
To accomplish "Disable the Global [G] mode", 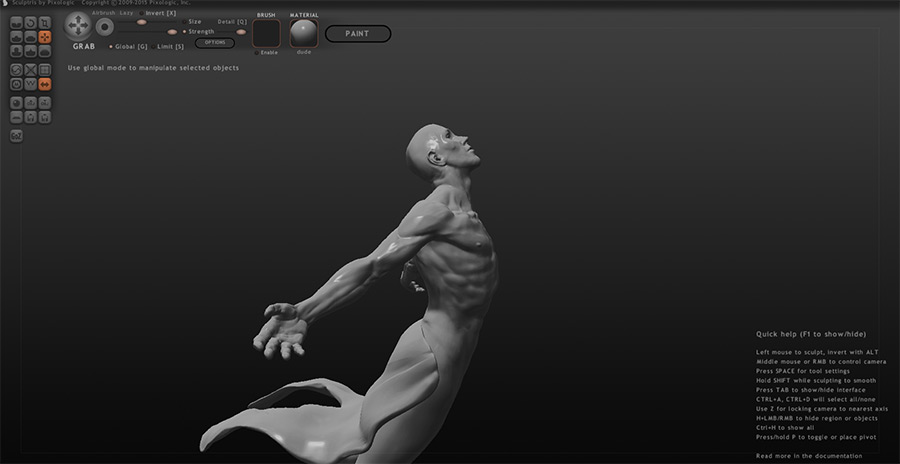I will pos(111,46).
